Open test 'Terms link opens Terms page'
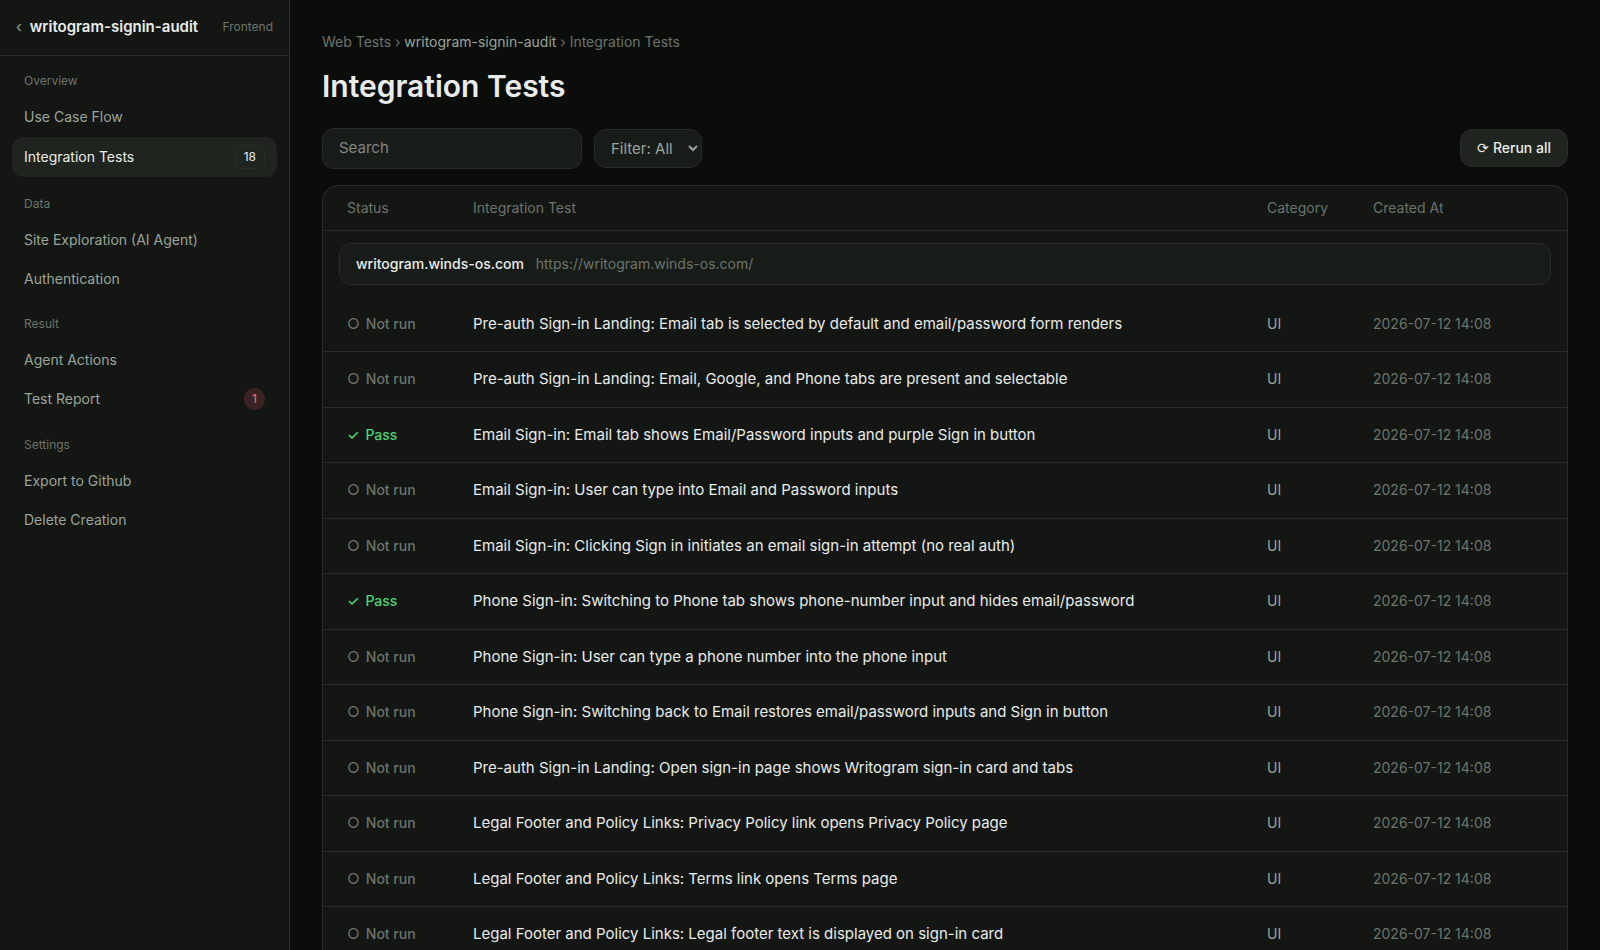1600x950 pixels. 685,879
